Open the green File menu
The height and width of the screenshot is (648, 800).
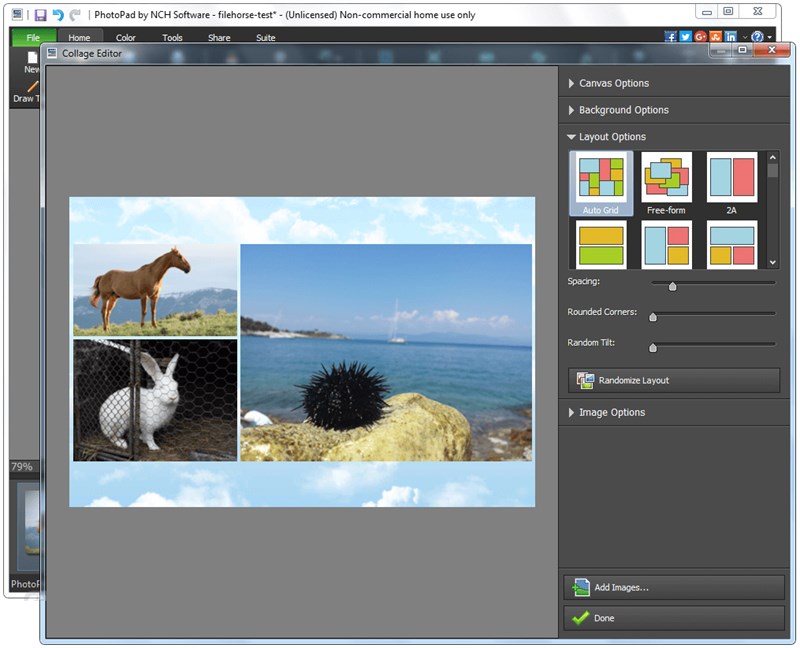click(34, 38)
